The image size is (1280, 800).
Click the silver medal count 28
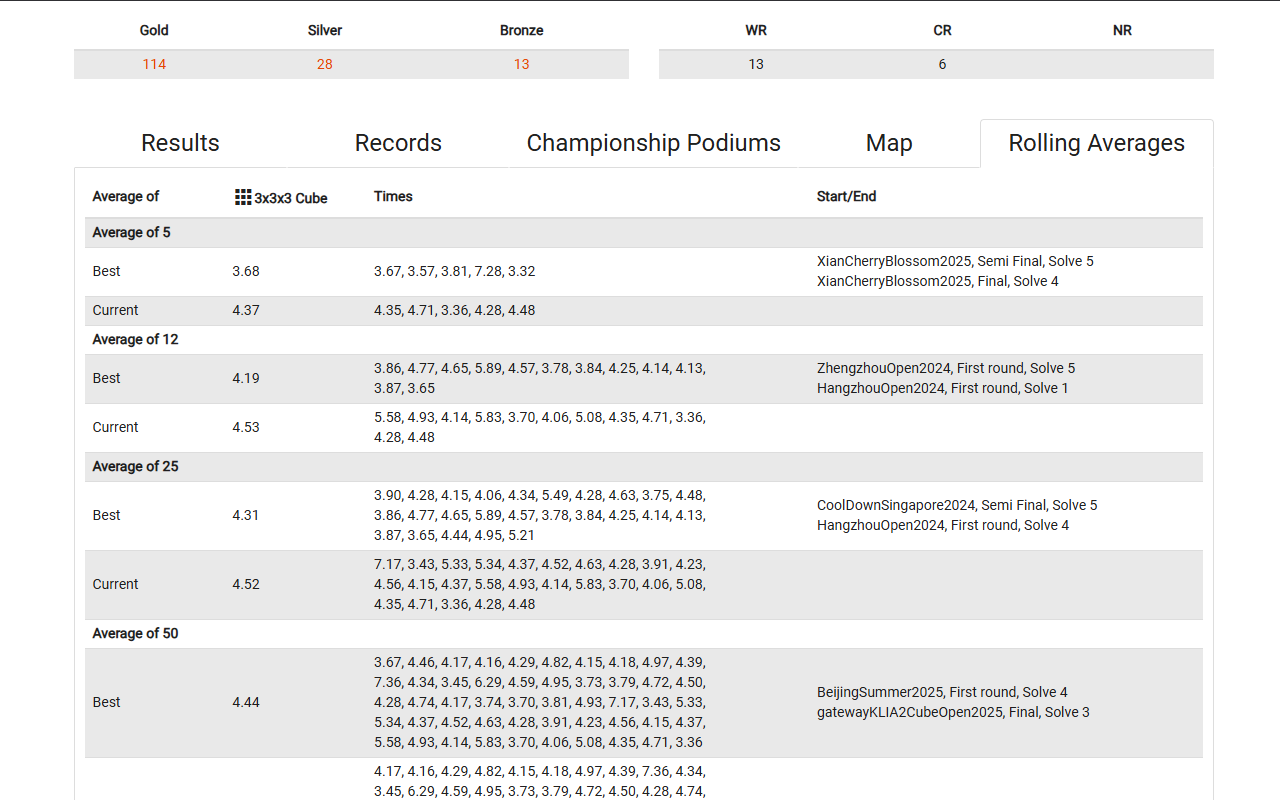coord(325,64)
